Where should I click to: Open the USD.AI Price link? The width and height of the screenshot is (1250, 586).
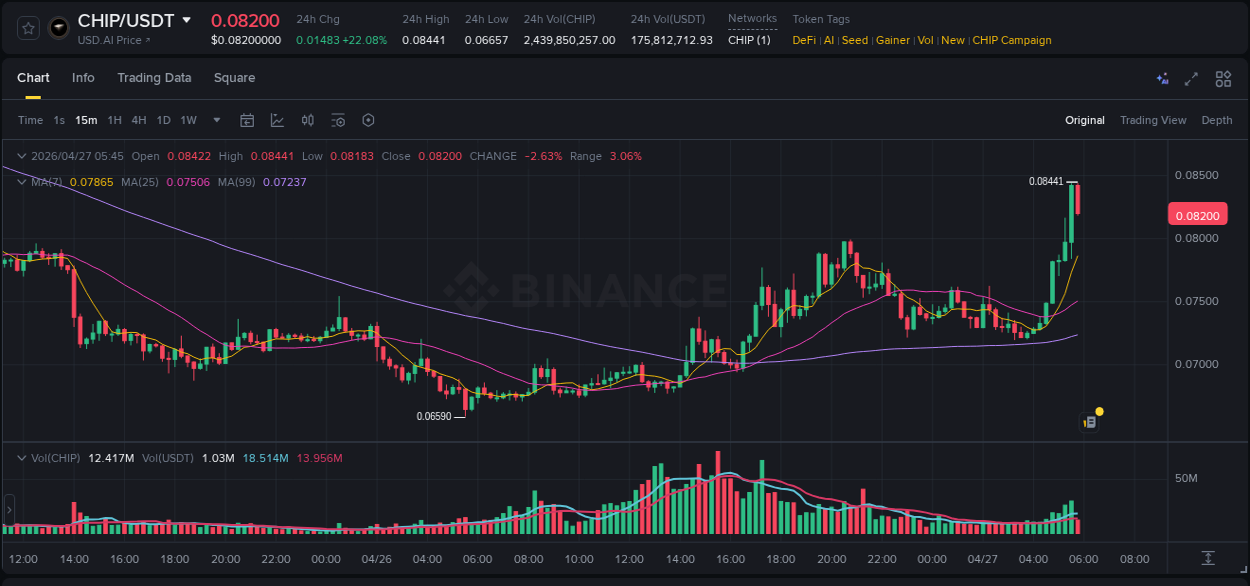click(114, 40)
